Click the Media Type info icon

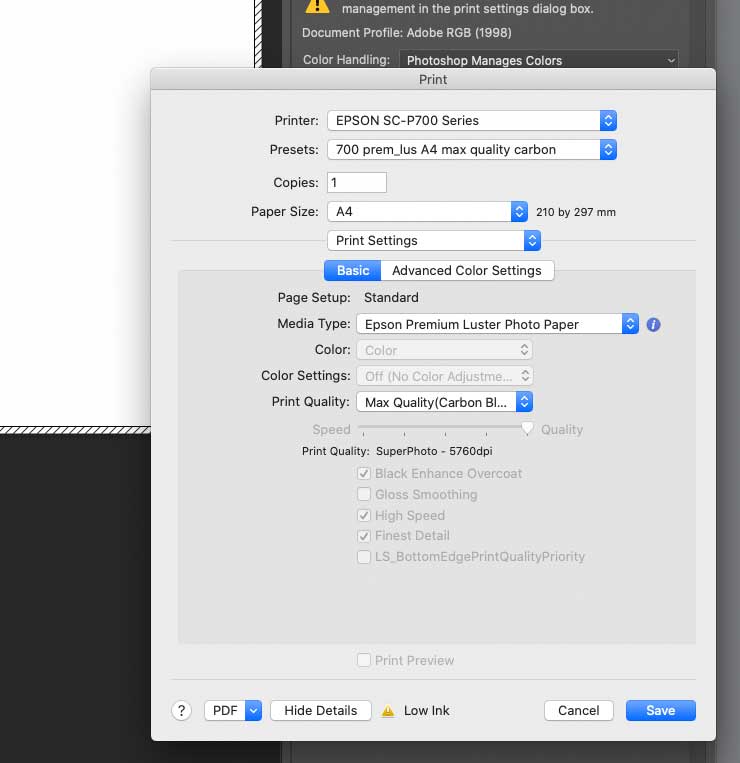pyautogui.click(x=653, y=325)
